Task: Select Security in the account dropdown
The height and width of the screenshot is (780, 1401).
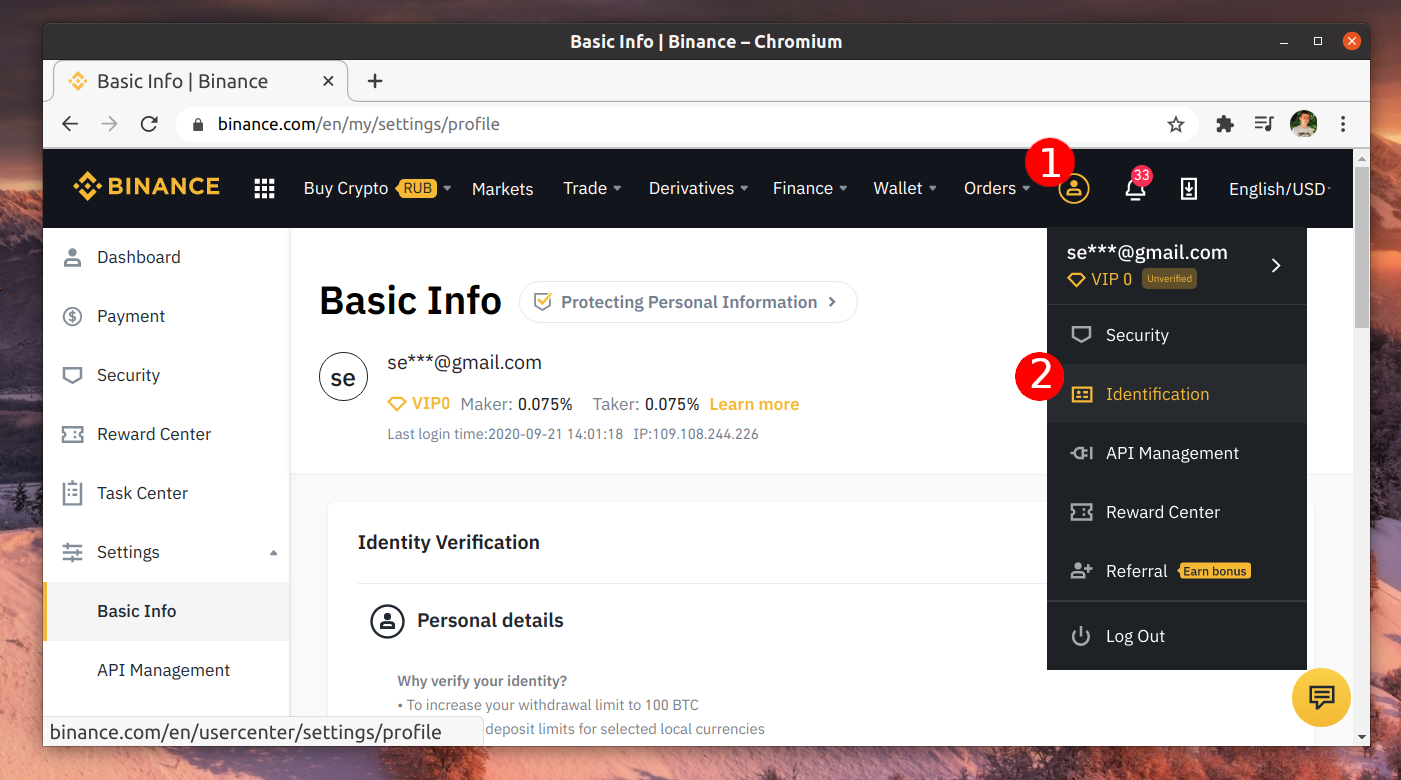Action: [1177, 335]
